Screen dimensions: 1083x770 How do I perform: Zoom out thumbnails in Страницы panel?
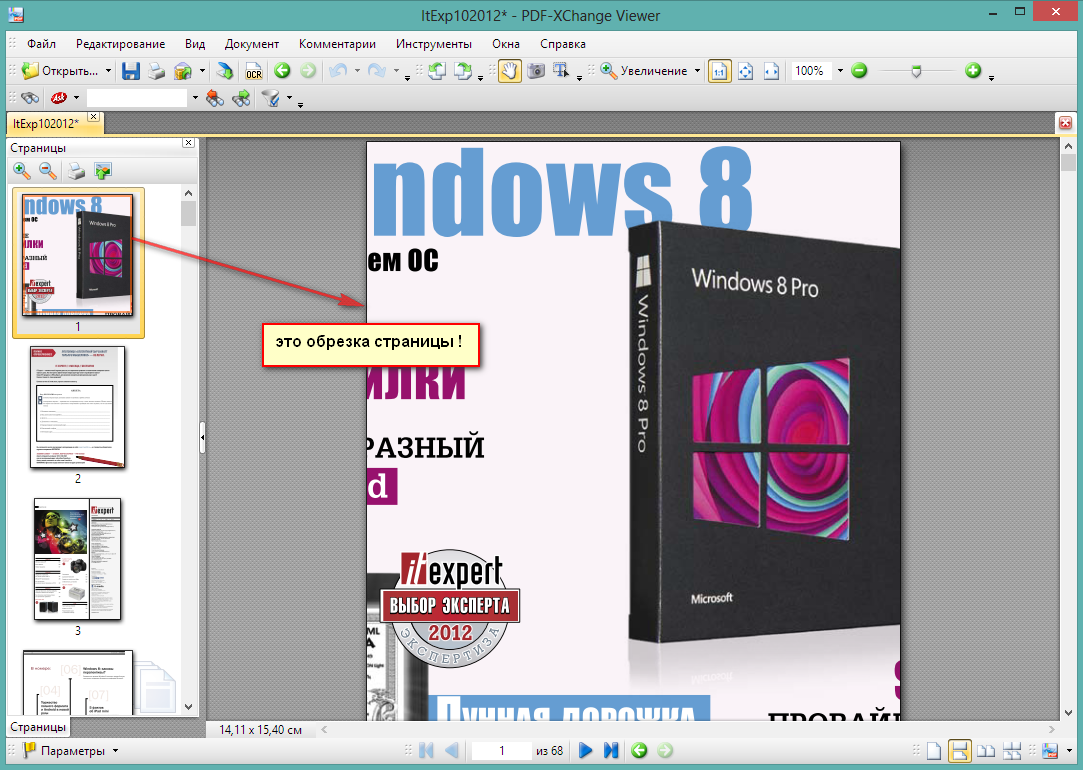pos(48,171)
